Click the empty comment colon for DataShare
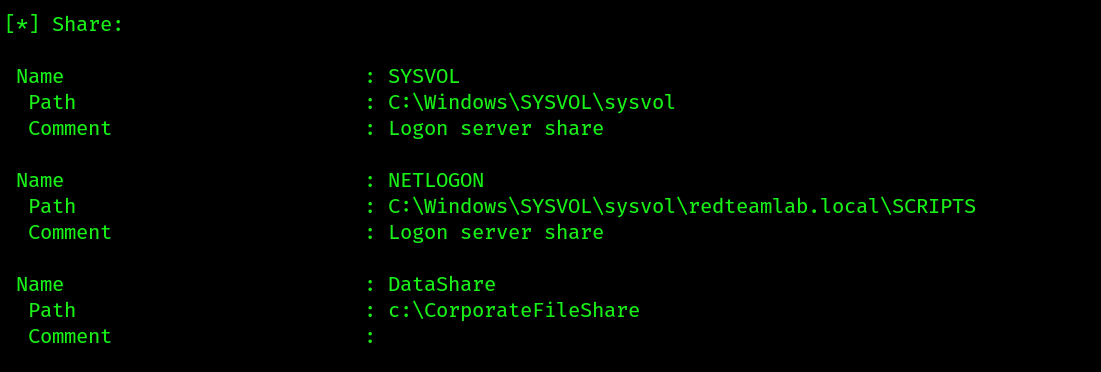 (x=370, y=337)
